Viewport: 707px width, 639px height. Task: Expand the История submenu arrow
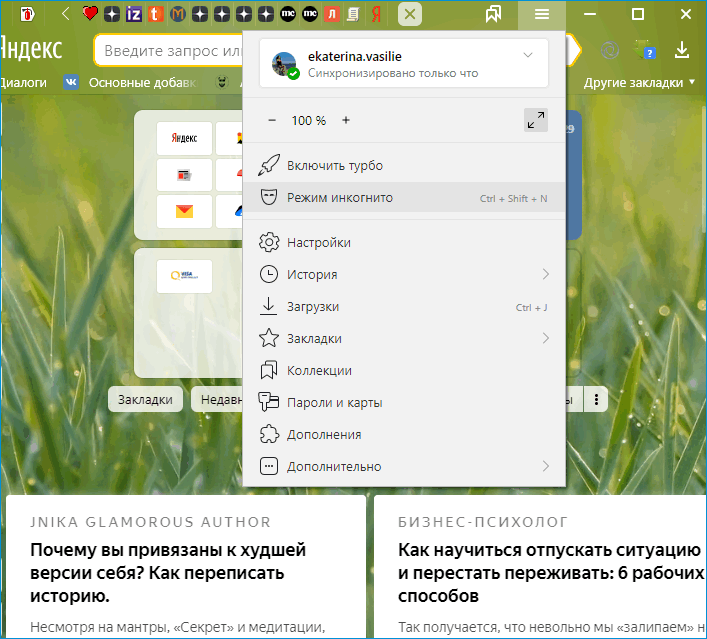click(546, 274)
